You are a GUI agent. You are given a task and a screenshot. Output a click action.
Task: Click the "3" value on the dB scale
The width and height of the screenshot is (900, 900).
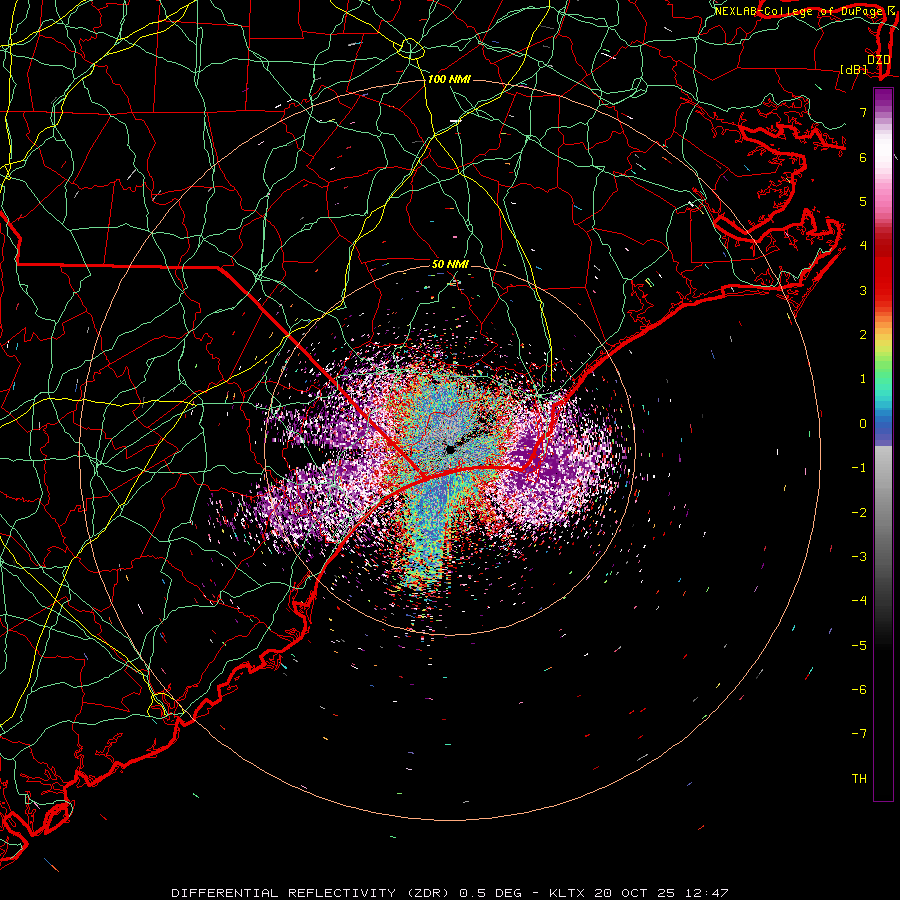pyautogui.click(x=863, y=290)
